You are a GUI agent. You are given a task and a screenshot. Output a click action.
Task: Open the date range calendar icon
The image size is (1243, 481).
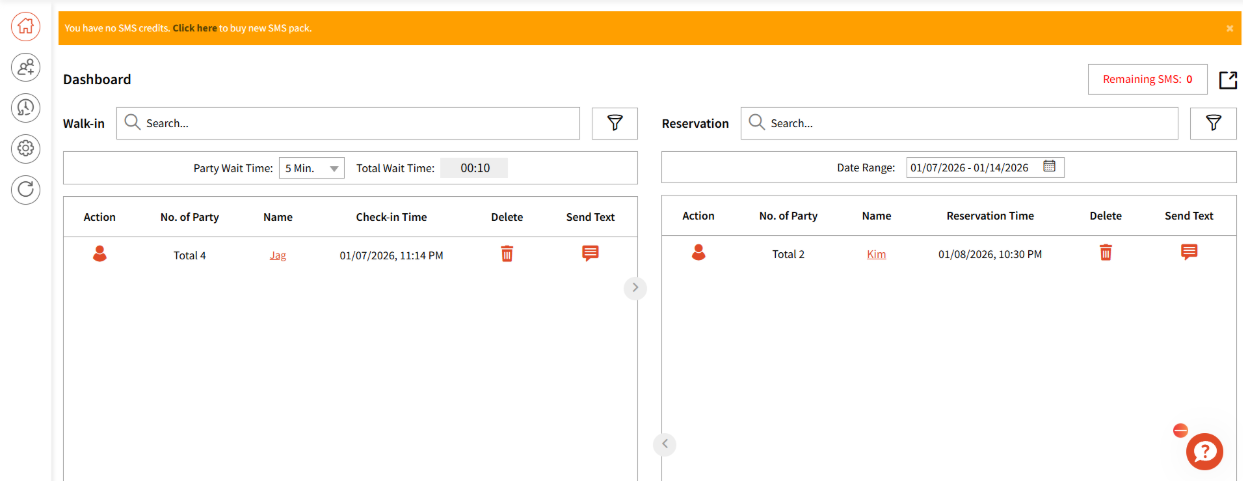[1049, 166]
